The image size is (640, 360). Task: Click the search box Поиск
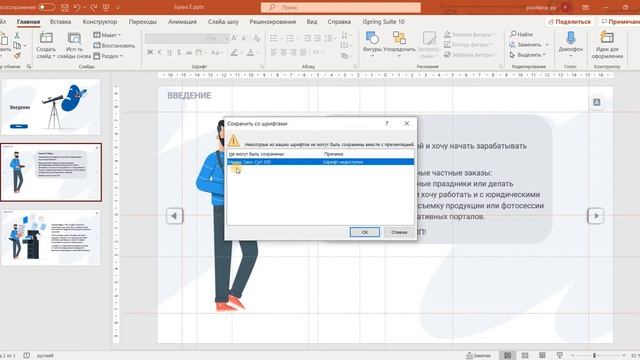(x=341, y=7)
